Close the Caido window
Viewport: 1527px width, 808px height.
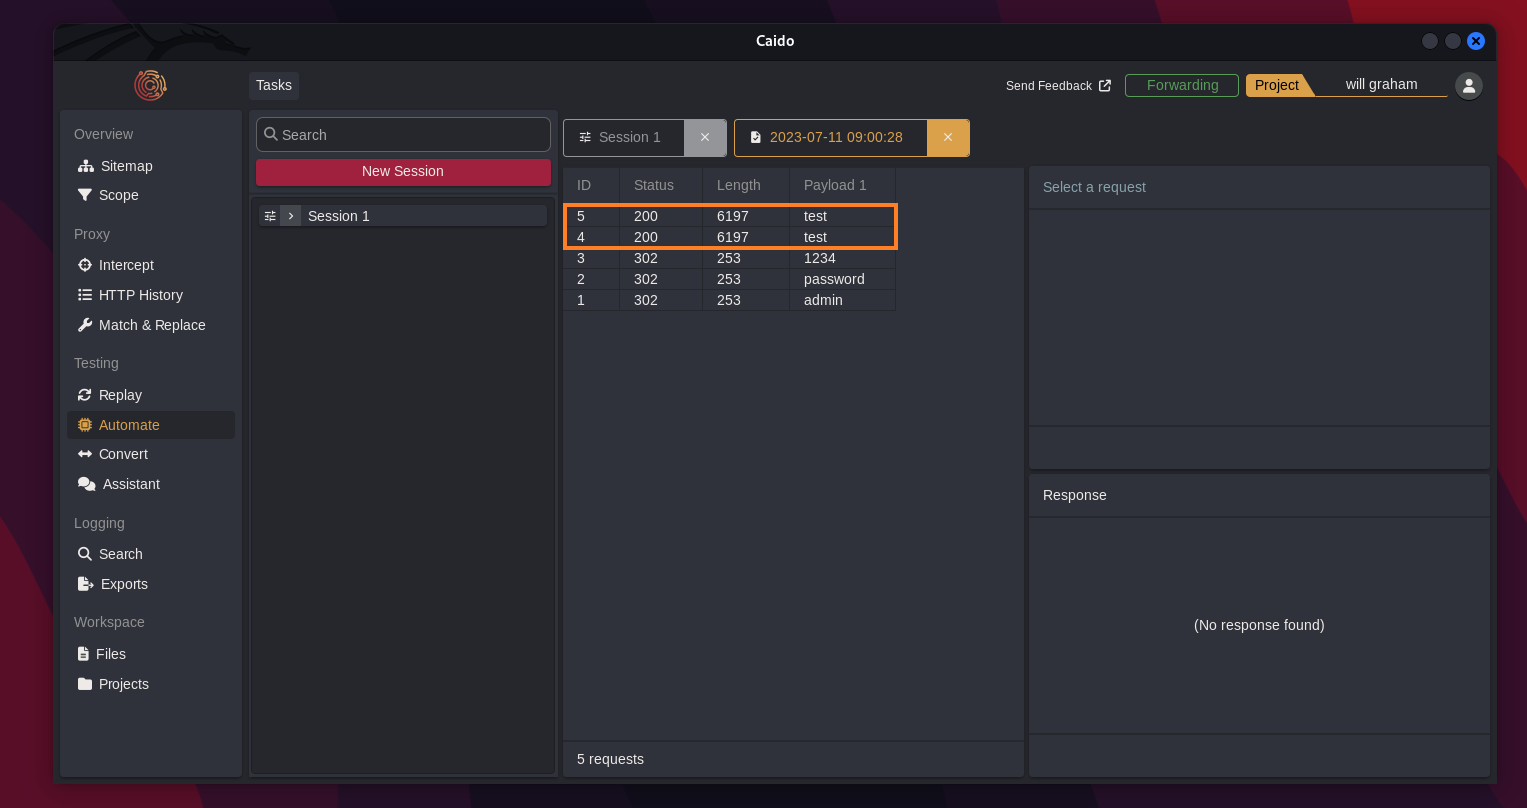(1476, 41)
